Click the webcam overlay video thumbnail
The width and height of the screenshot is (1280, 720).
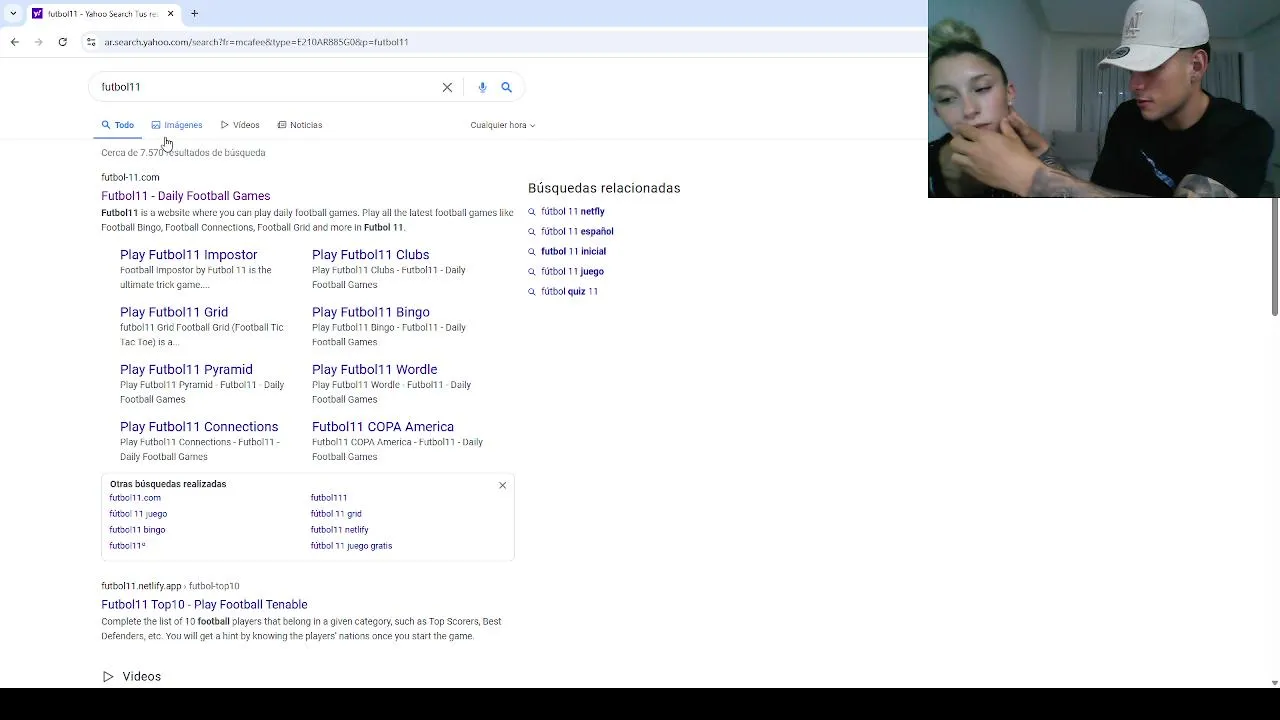[1104, 99]
